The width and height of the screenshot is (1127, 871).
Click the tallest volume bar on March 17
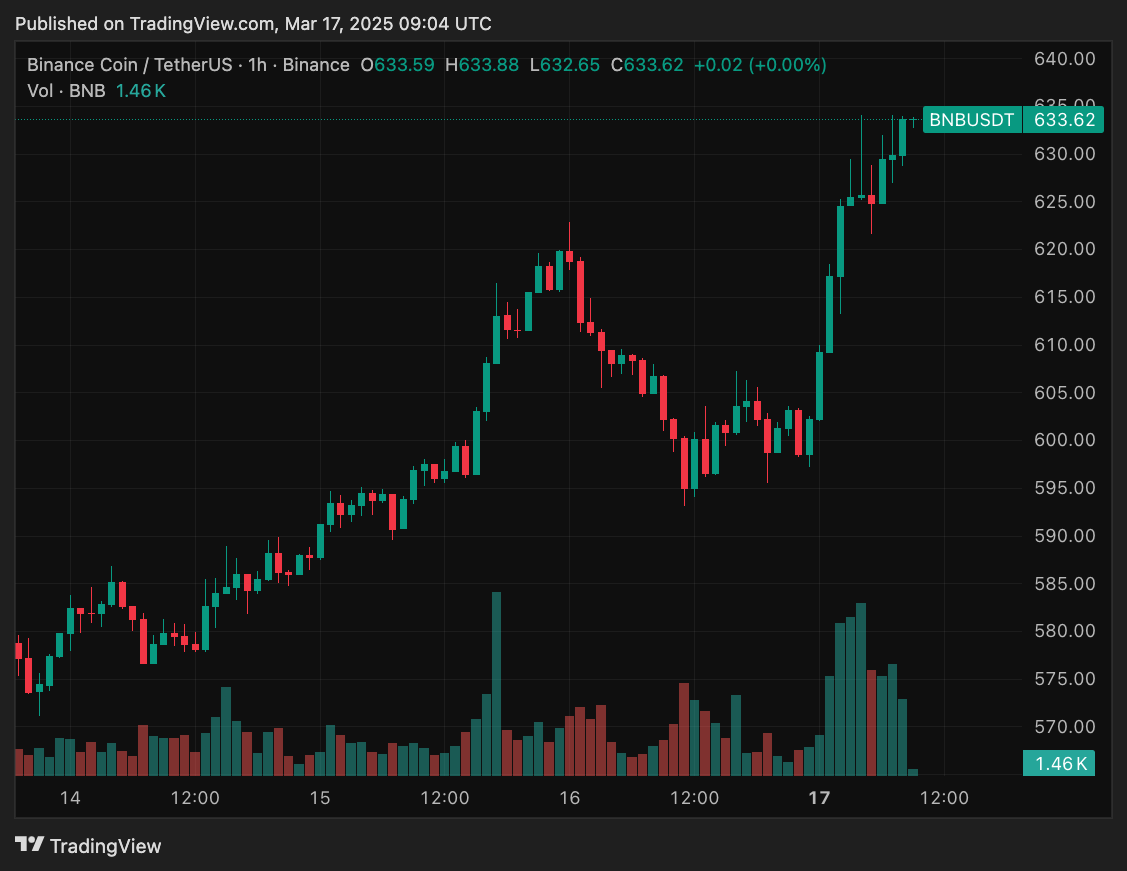pyautogui.click(x=861, y=689)
